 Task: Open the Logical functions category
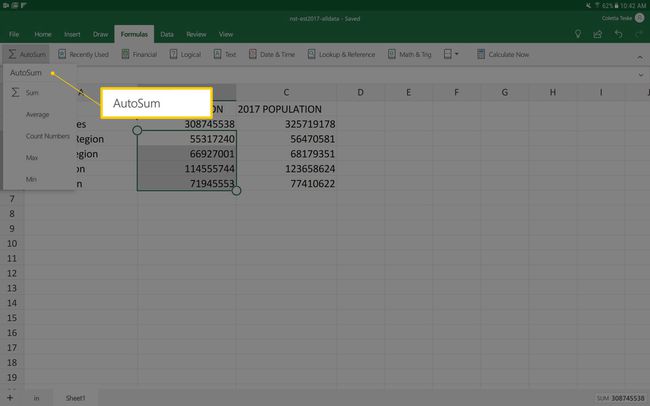point(185,54)
